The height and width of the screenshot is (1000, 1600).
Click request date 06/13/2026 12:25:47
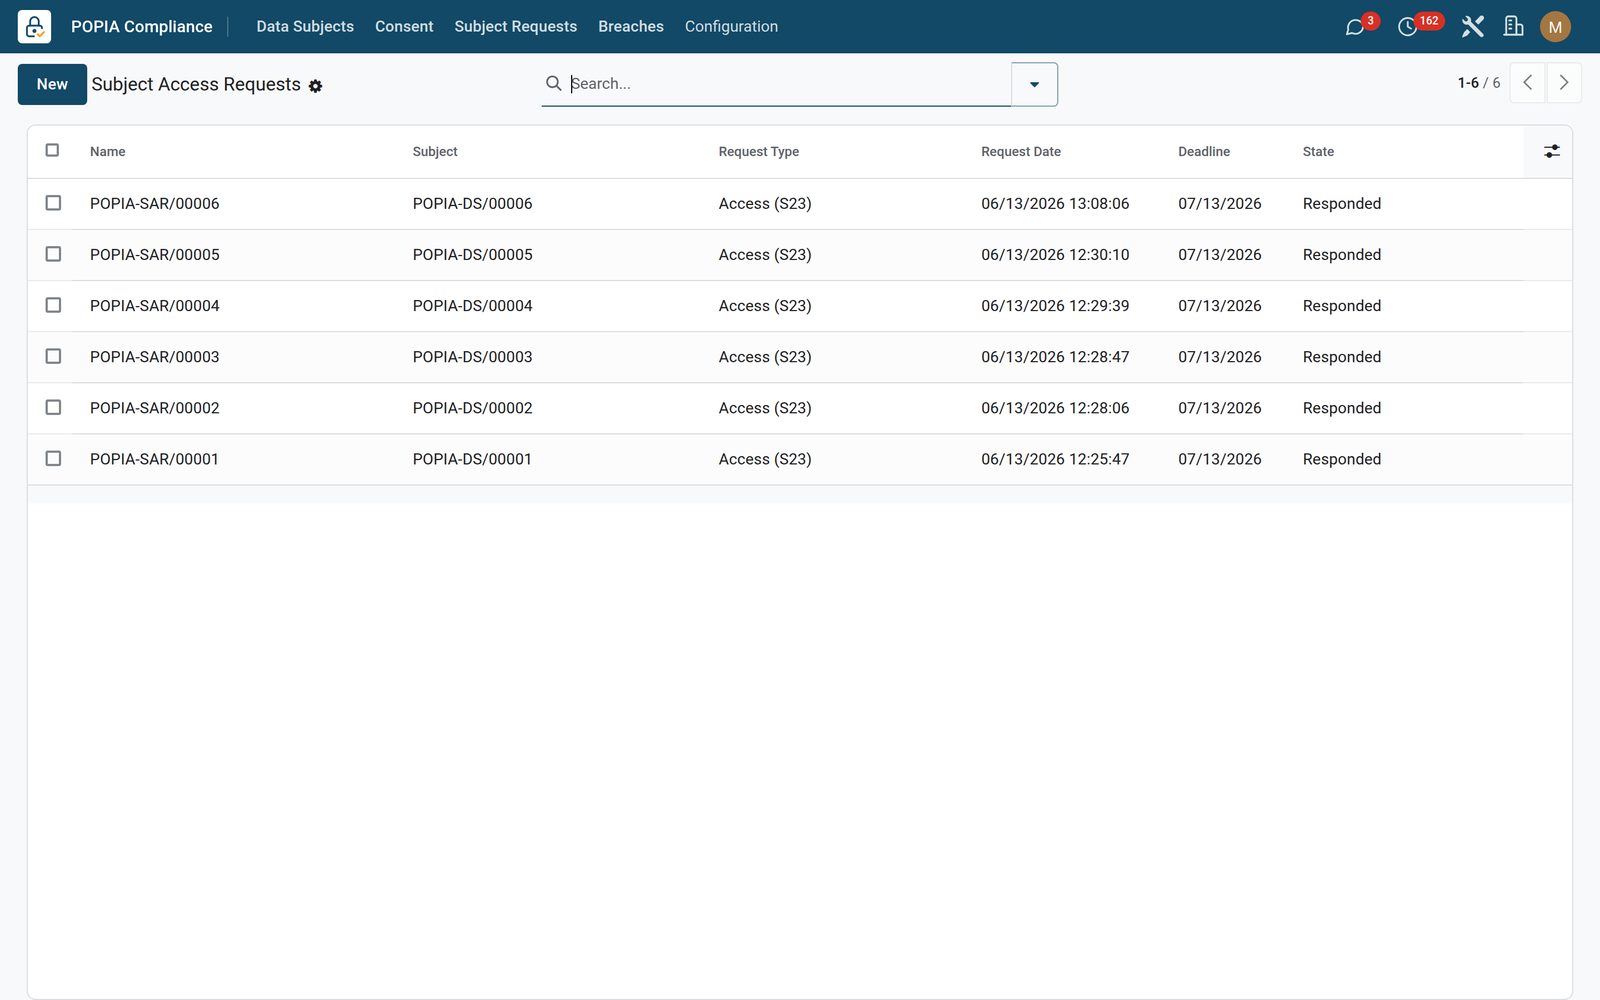coord(1055,459)
